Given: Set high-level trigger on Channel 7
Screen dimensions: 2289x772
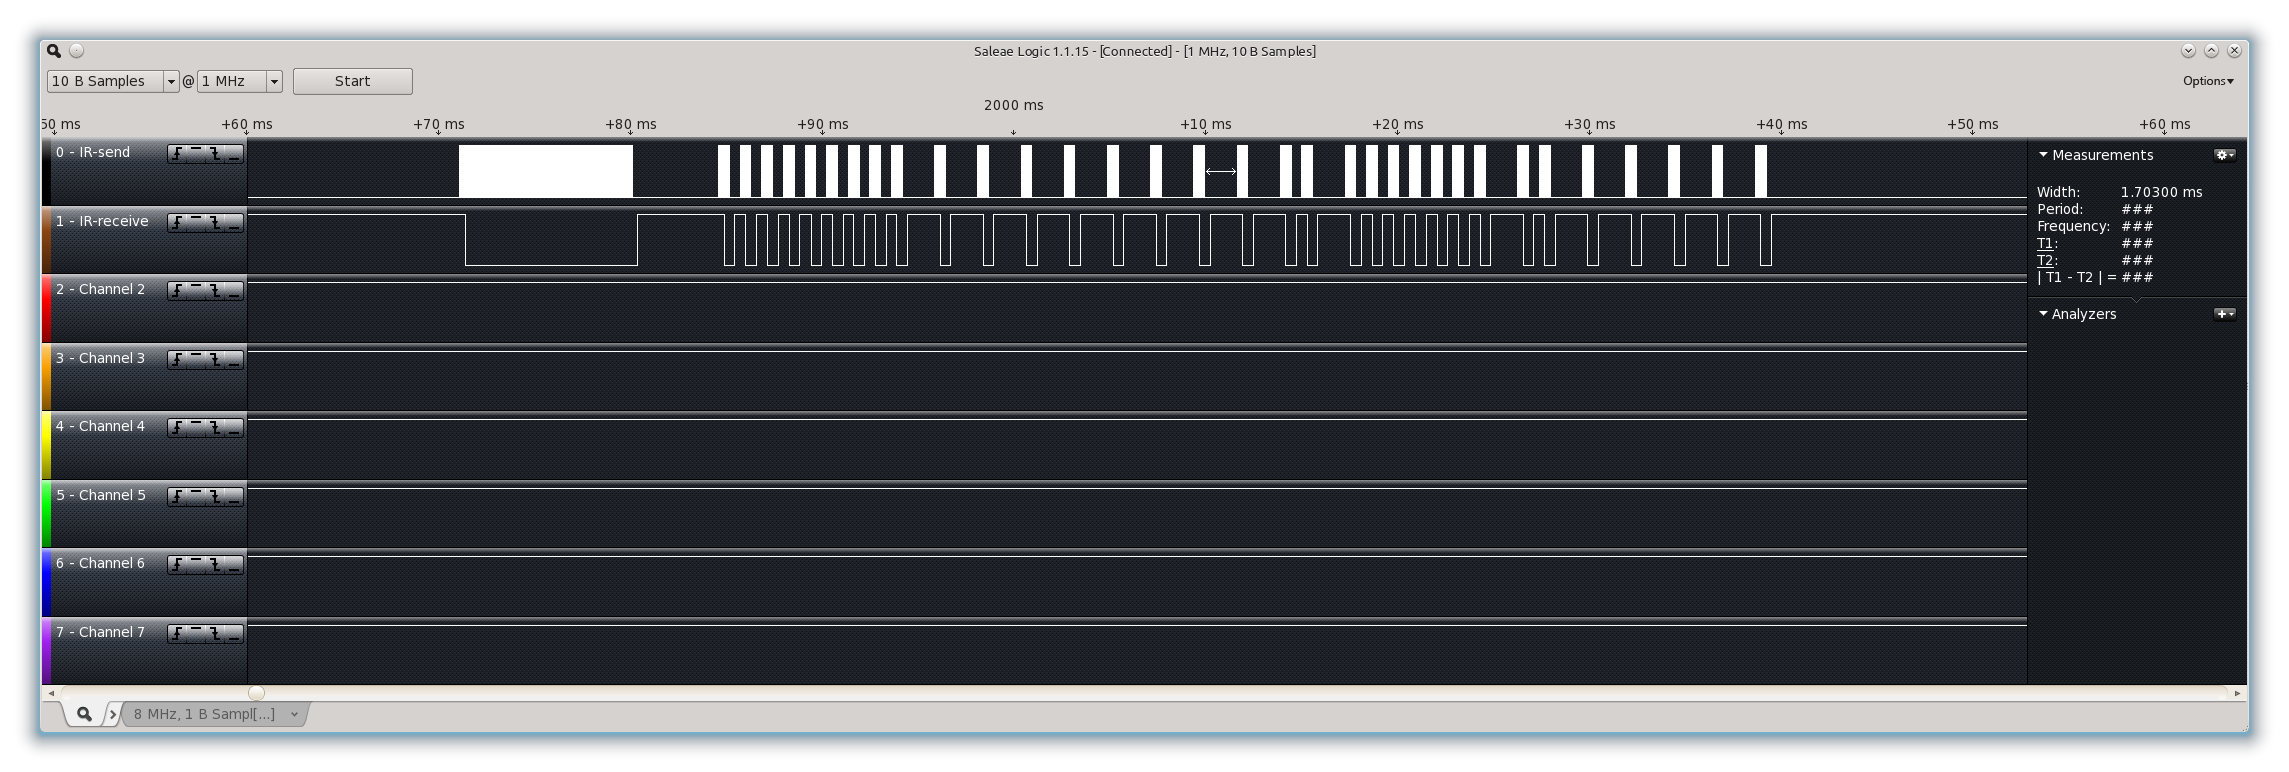Looking at the screenshot, I should [196, 634].
